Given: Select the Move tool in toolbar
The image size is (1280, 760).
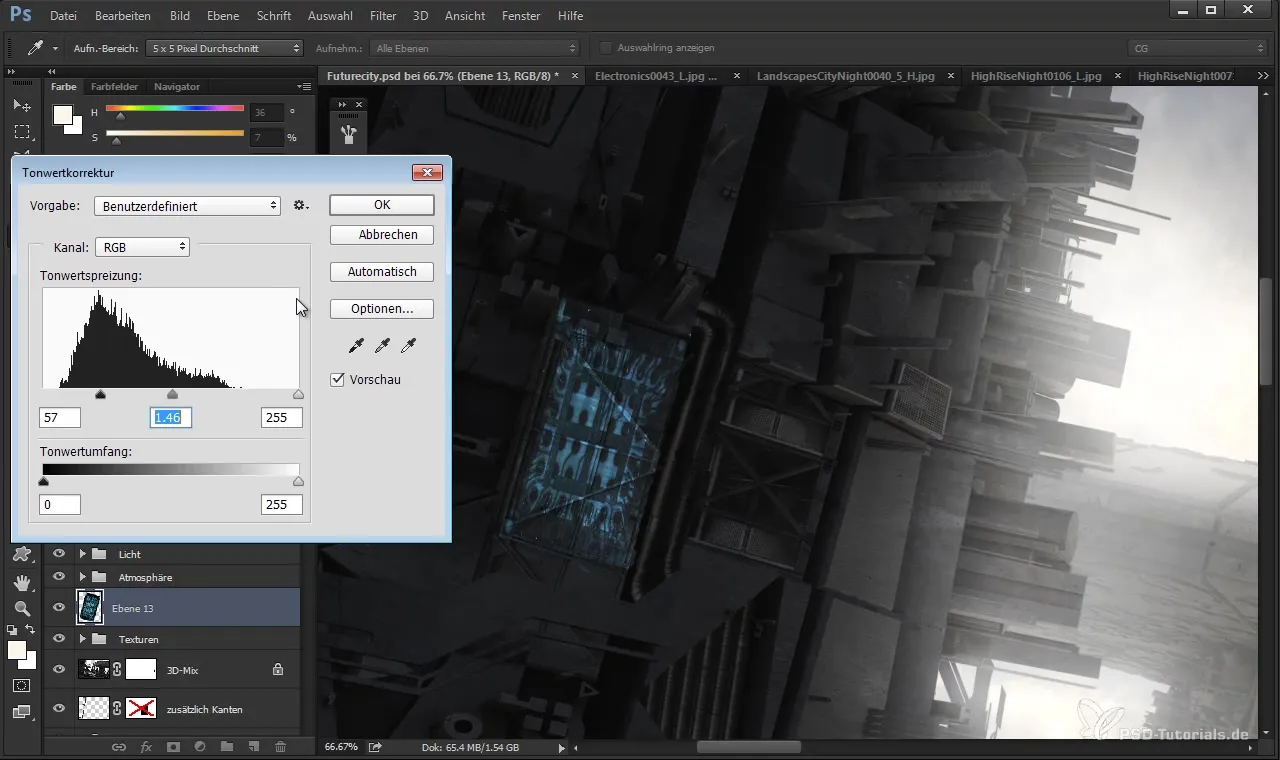Looking at the screenshot, I should tap(21, 105).
